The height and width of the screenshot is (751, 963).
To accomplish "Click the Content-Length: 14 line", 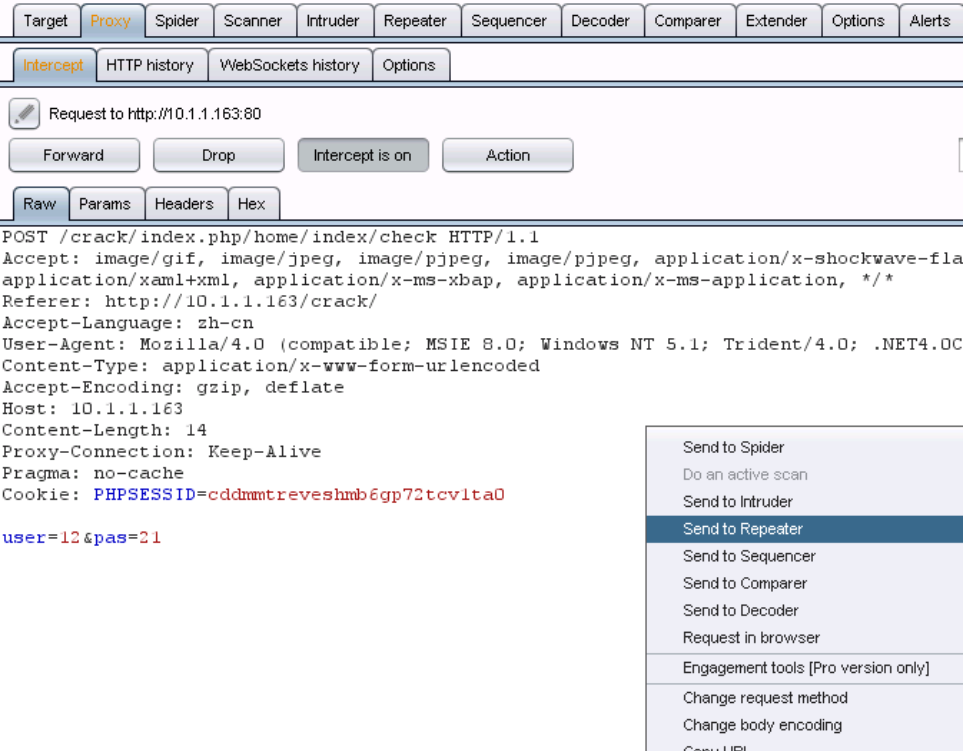I will tap(104, 430).
